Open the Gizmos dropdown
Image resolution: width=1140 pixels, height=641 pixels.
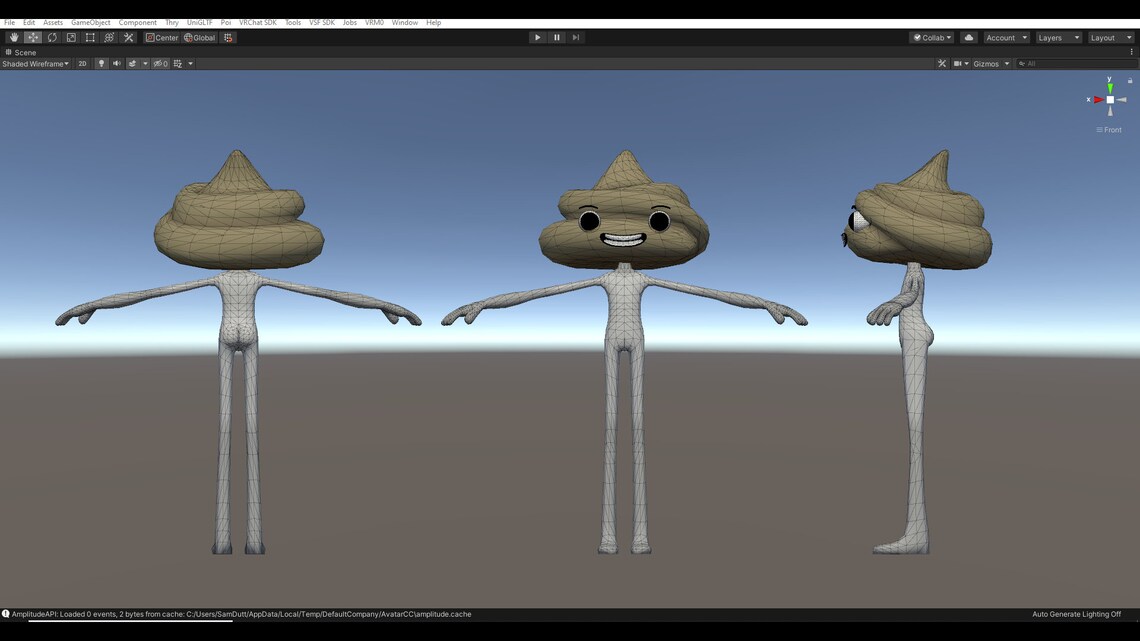click(x=988, y=63)
